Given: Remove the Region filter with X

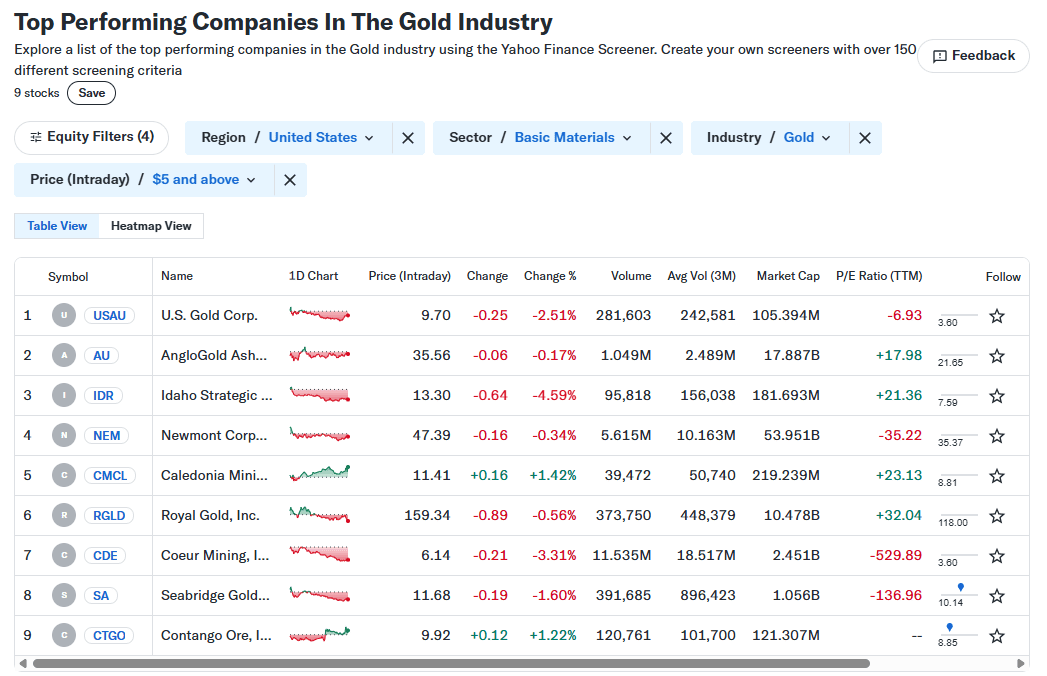Looking at the screenshot, I should tap(408, 138).
